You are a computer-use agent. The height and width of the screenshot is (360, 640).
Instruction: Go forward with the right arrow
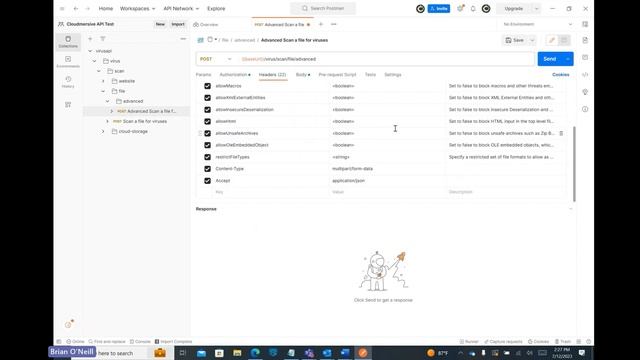pos(87,9)
